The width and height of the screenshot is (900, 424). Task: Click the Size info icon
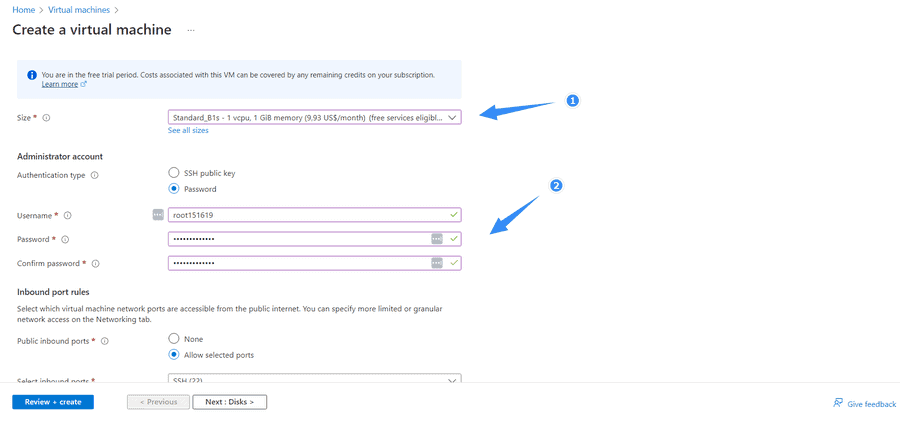pos(46,118)
